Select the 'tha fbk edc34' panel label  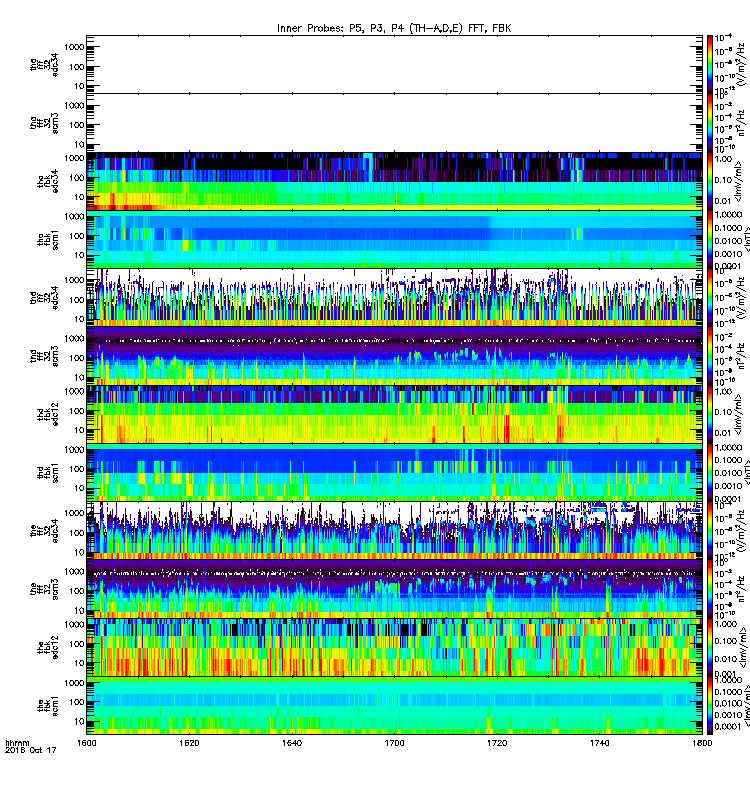pos(48,181)
